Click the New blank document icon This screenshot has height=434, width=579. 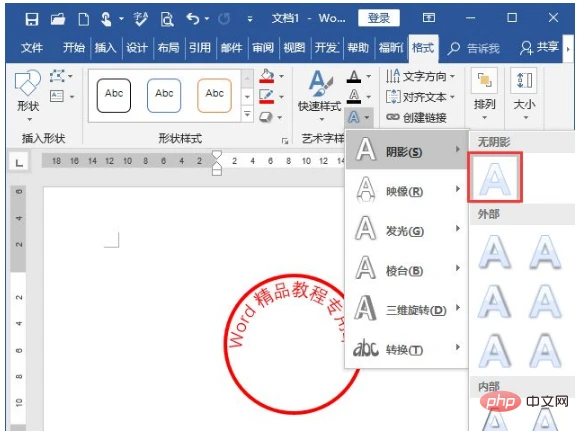(x=83, y=18)
